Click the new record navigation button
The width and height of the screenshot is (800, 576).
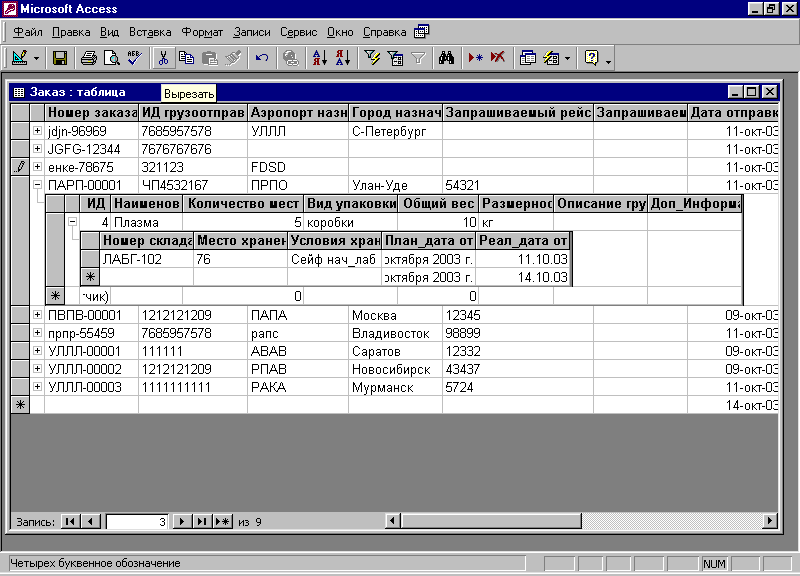(222, 521)
